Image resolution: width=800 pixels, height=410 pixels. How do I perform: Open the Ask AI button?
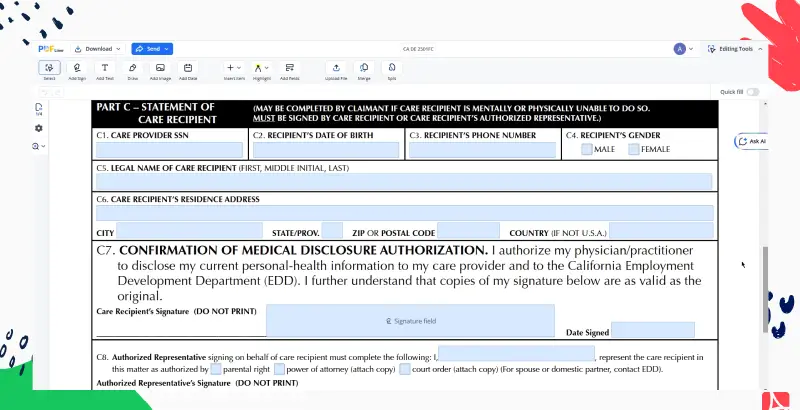tap(752, 141)
